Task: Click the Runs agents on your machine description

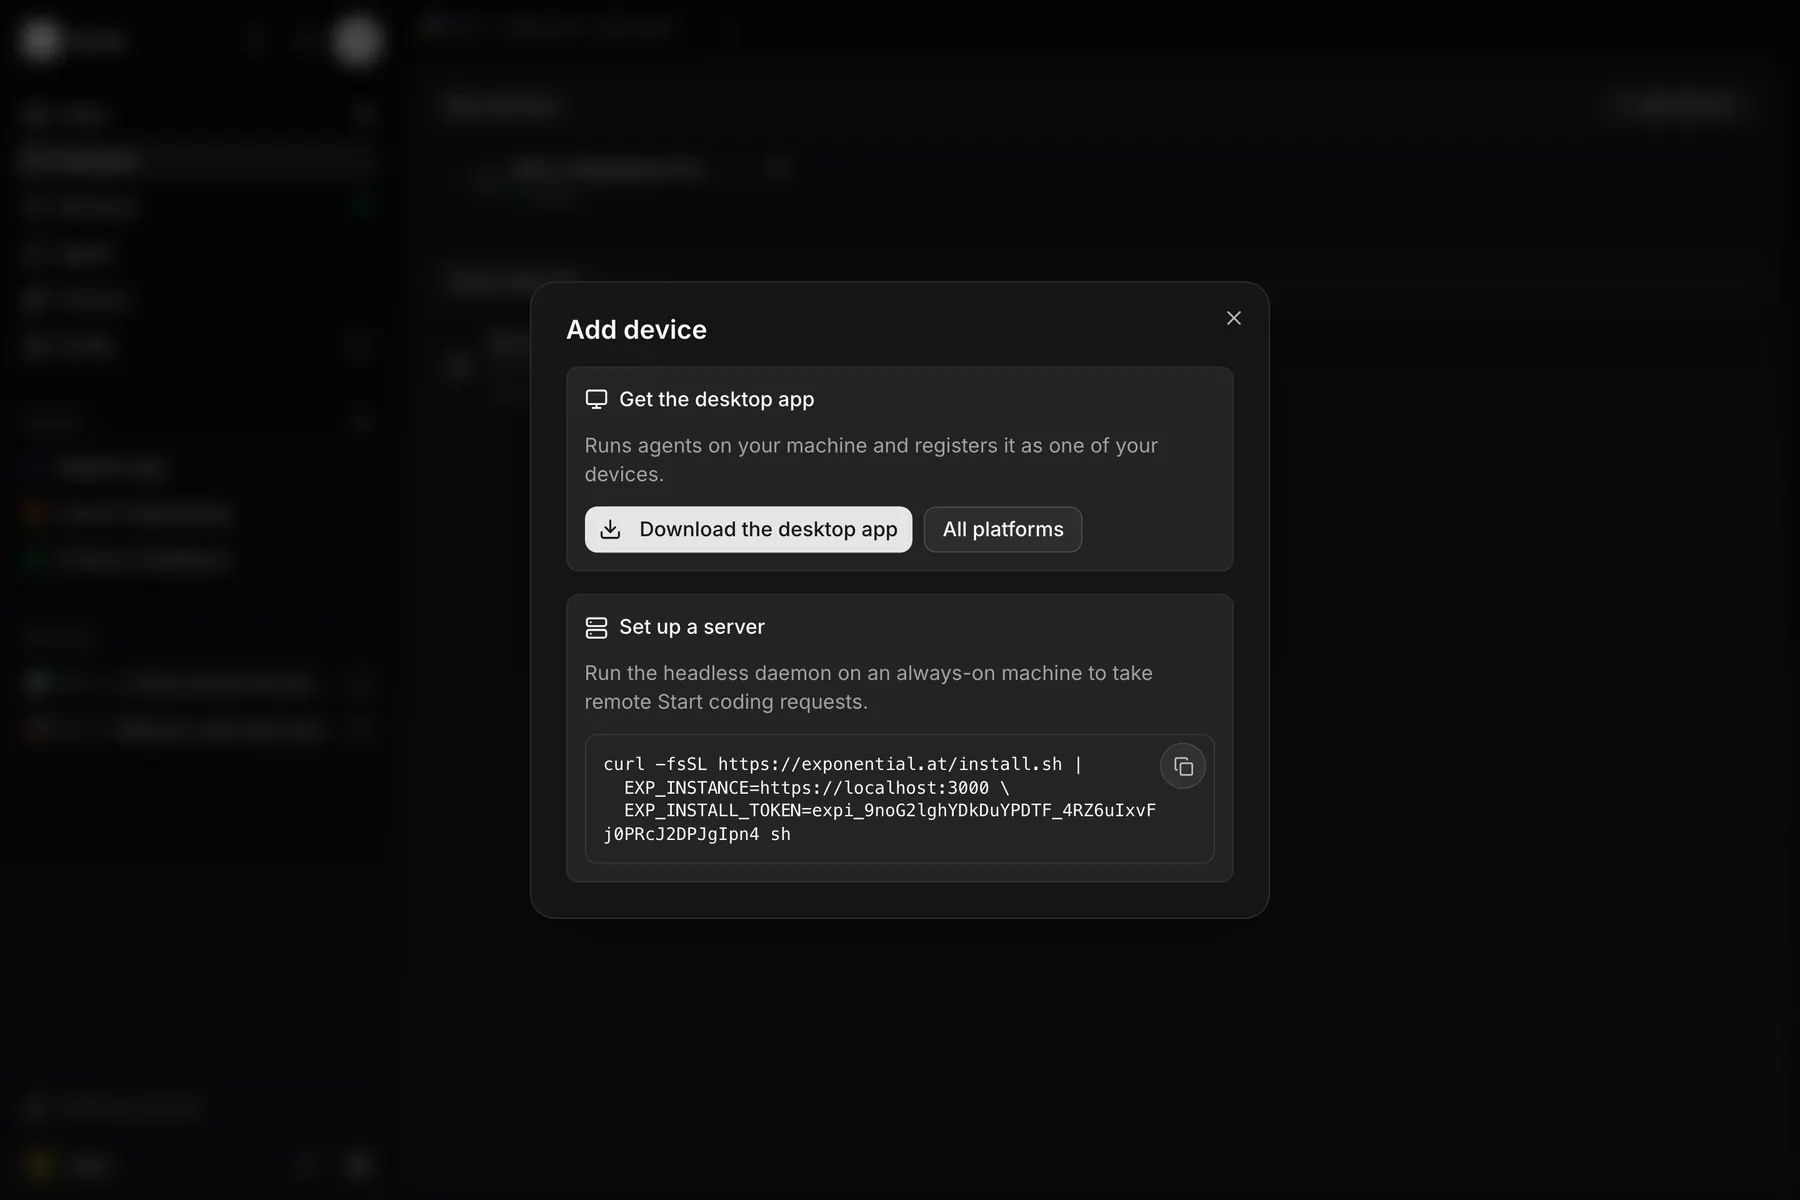Action: point(871,460)
